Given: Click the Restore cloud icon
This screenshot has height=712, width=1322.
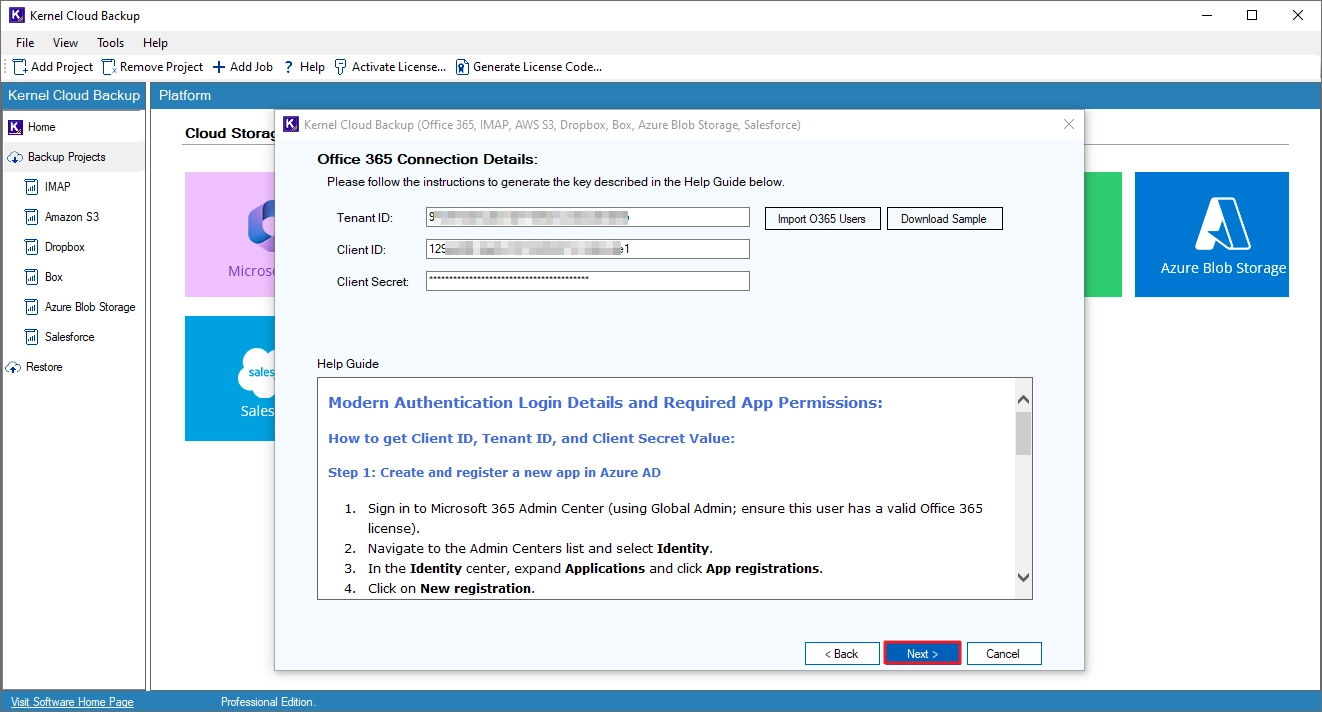Looking at the screenshot, I should tap(15, 367).
